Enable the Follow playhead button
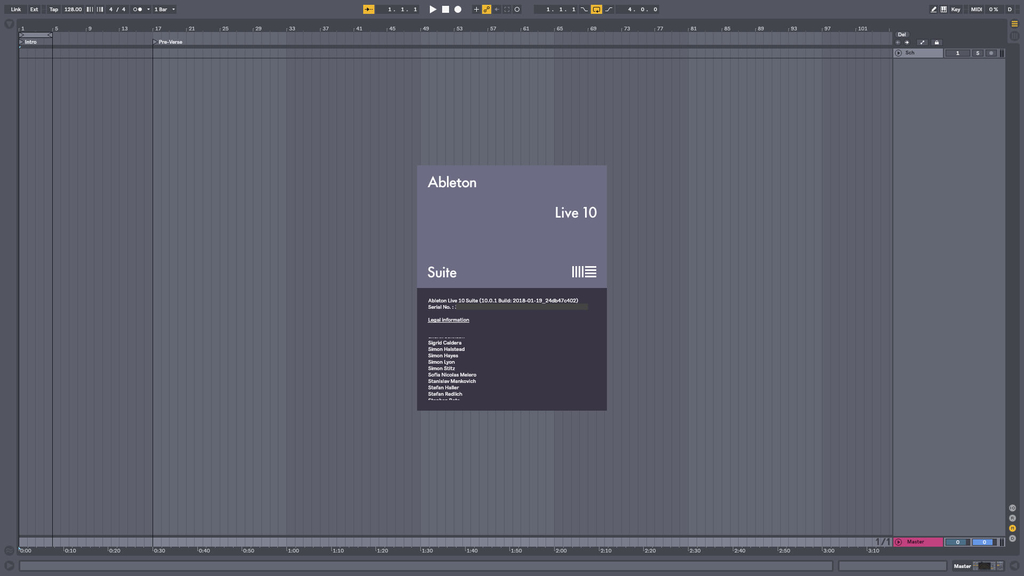Viewport: 1024px width, 576px height. [368, 8]
